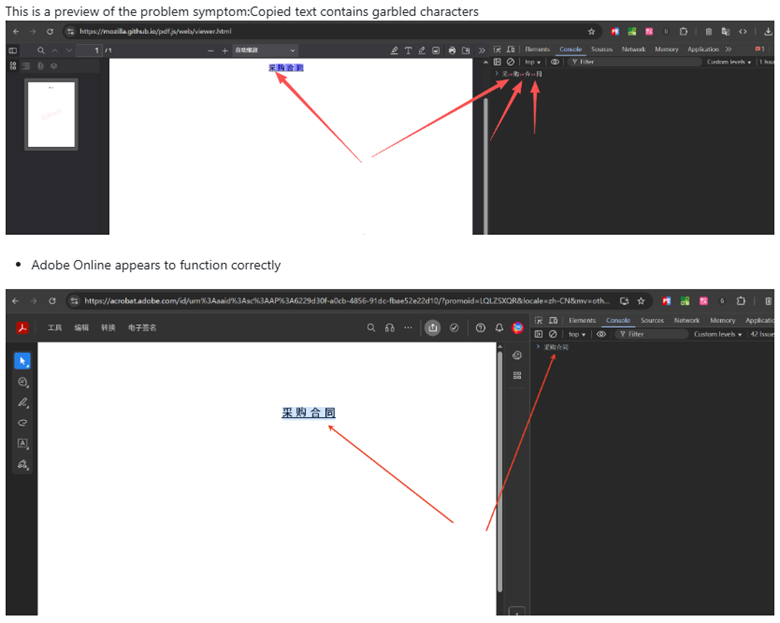
Task: Toggle the pdf.js viewer sidebar button
Action: coord(13,50)
